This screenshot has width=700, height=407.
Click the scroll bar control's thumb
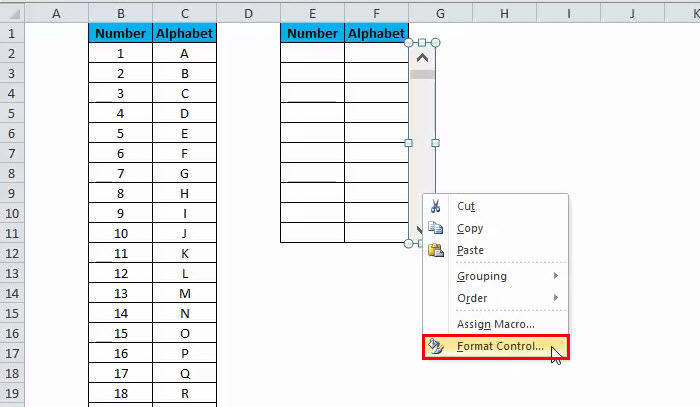(x=422, y=75)
